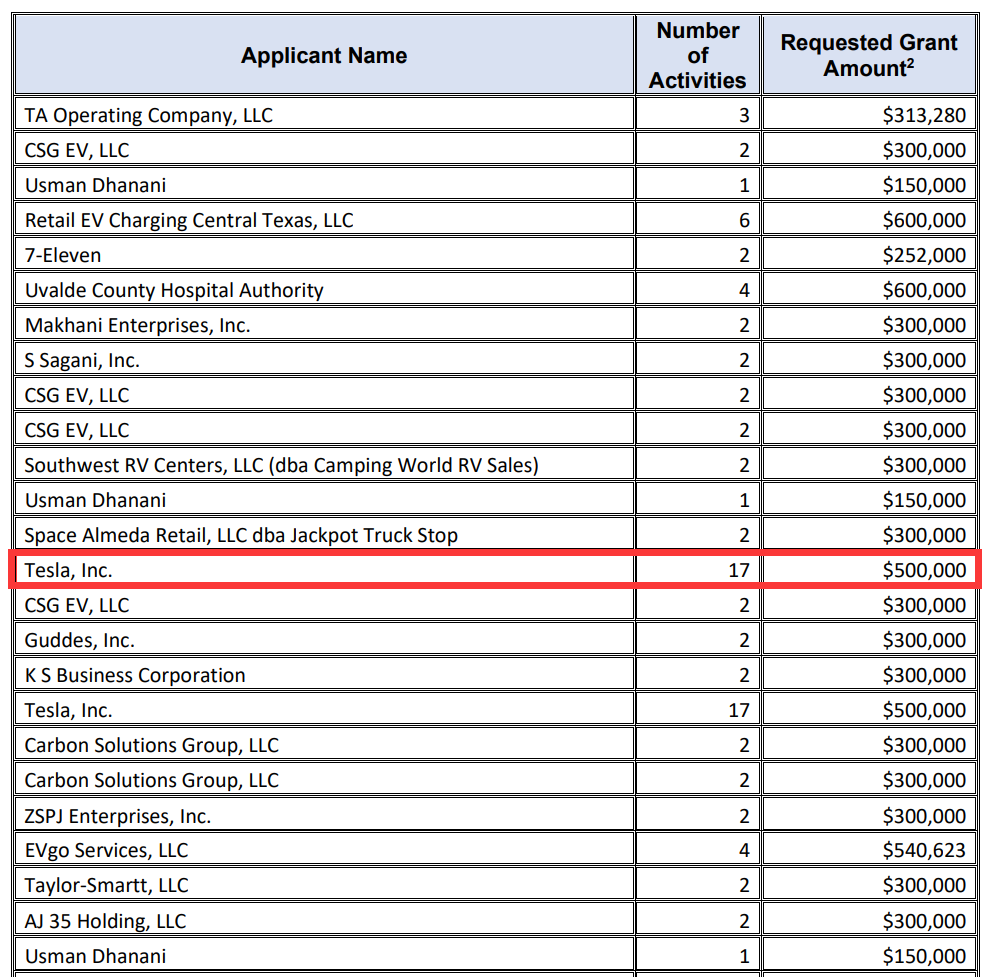Click $300,000 in ZSPJ Enterprises row
The width and height of the screenshot is (988, 977).
[869, 816]
